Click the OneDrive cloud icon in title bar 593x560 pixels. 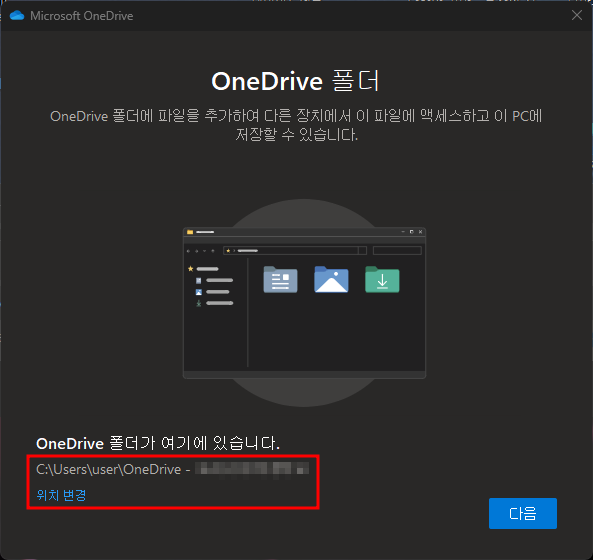tap(17, 16)
